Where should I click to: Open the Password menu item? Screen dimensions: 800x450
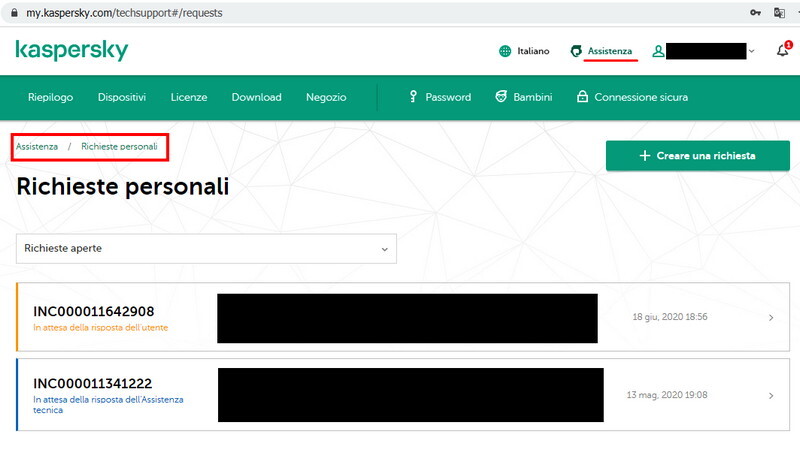(x=448, y=97)
